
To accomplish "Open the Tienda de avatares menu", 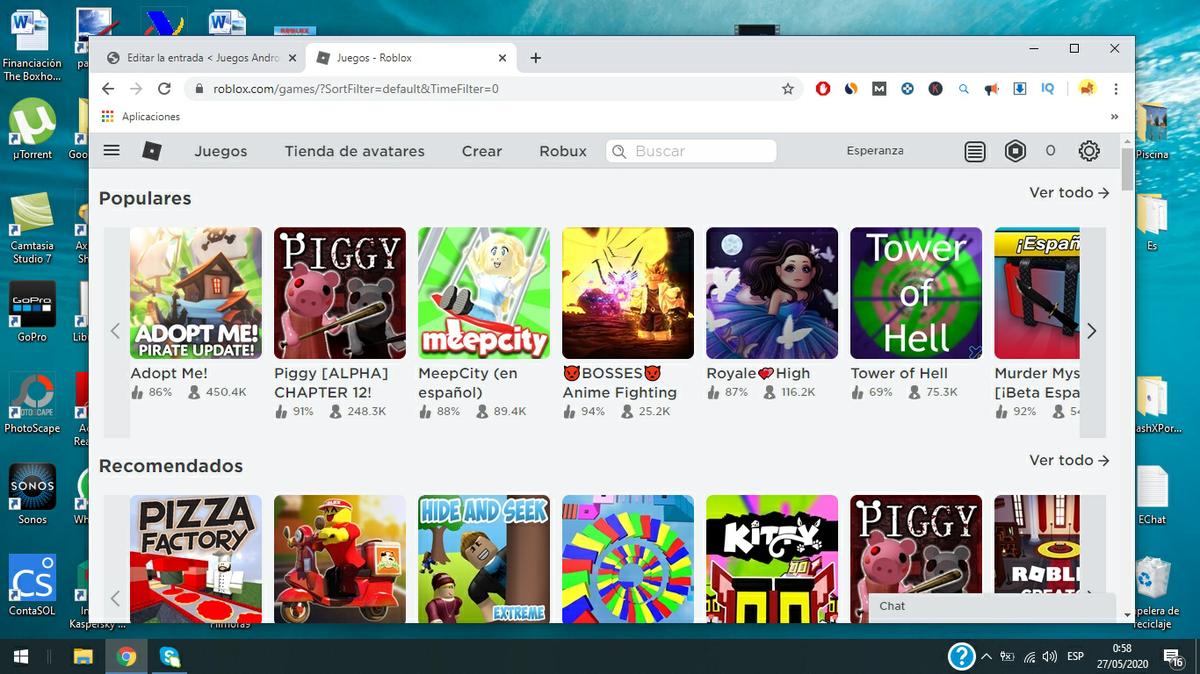I will 354,150.
